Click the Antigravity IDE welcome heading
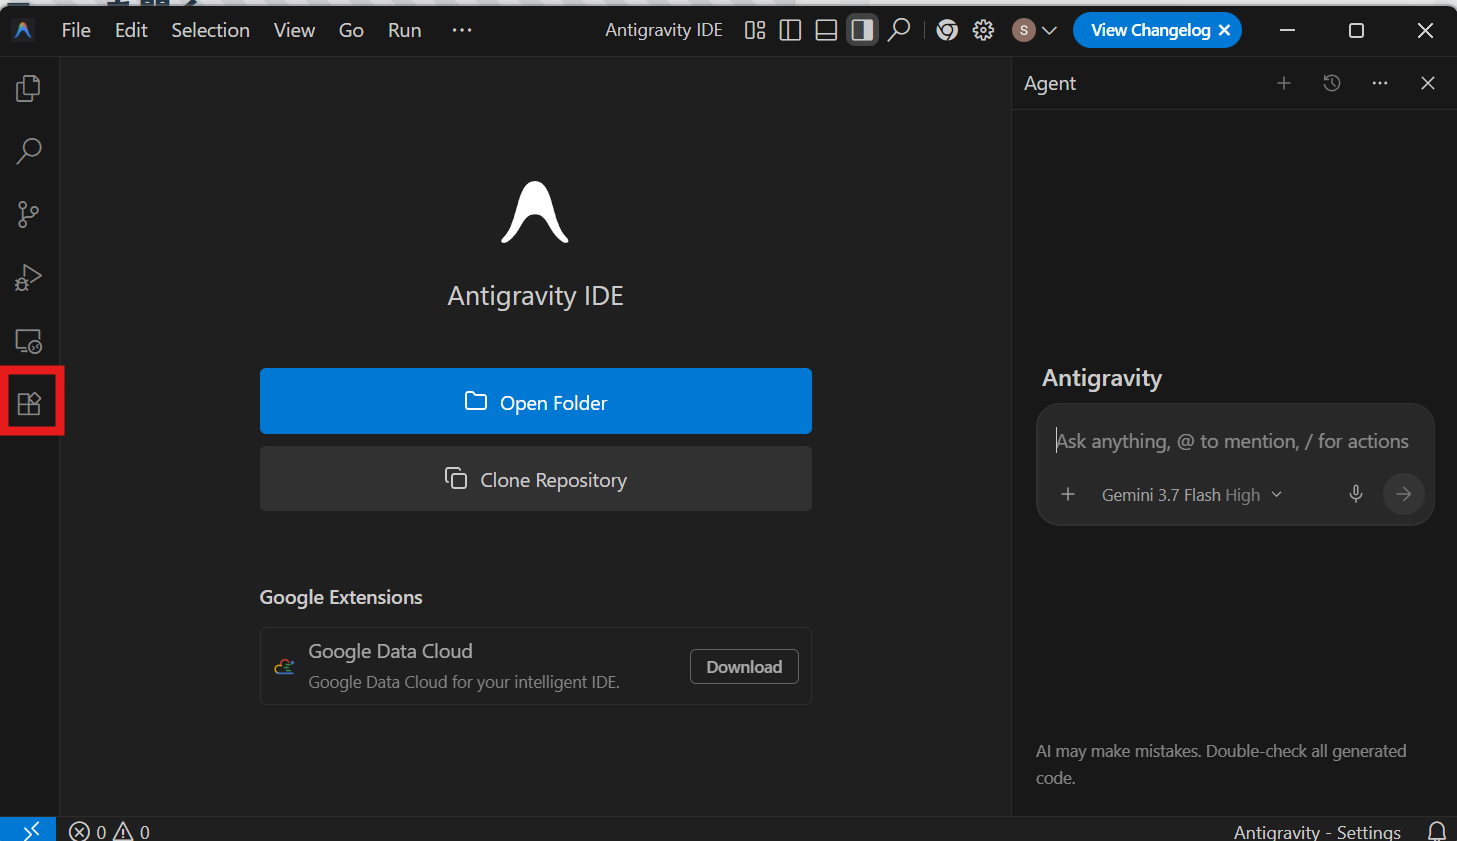The image size is (1457, 841). [x=536, y=296]
